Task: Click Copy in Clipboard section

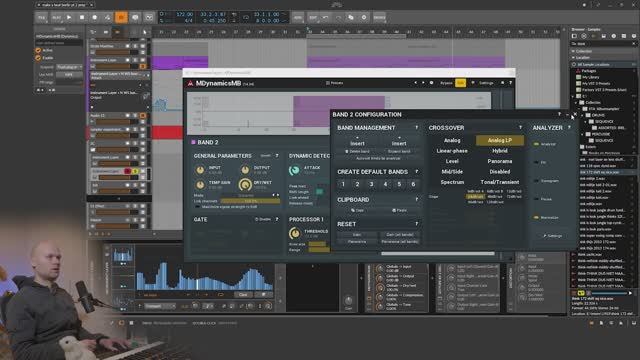Action: [357, 210]
